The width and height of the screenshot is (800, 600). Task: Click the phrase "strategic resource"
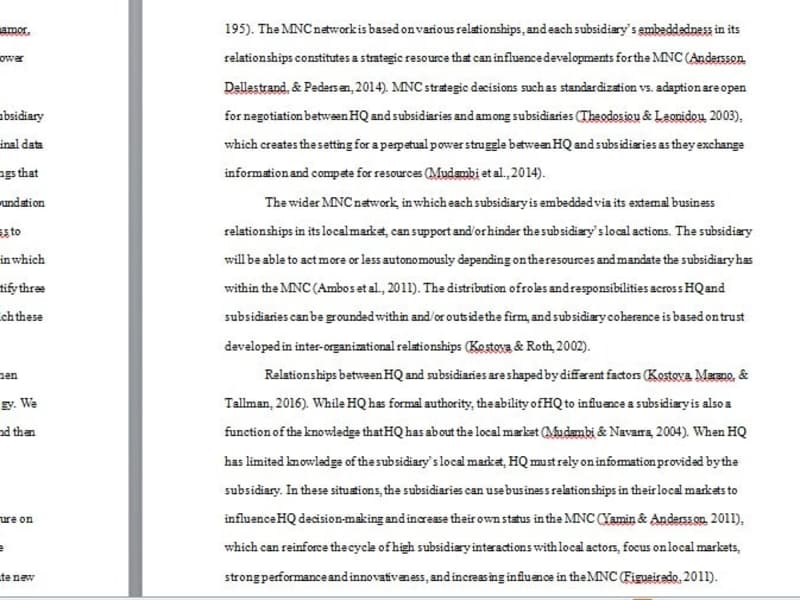click(405, 58)
